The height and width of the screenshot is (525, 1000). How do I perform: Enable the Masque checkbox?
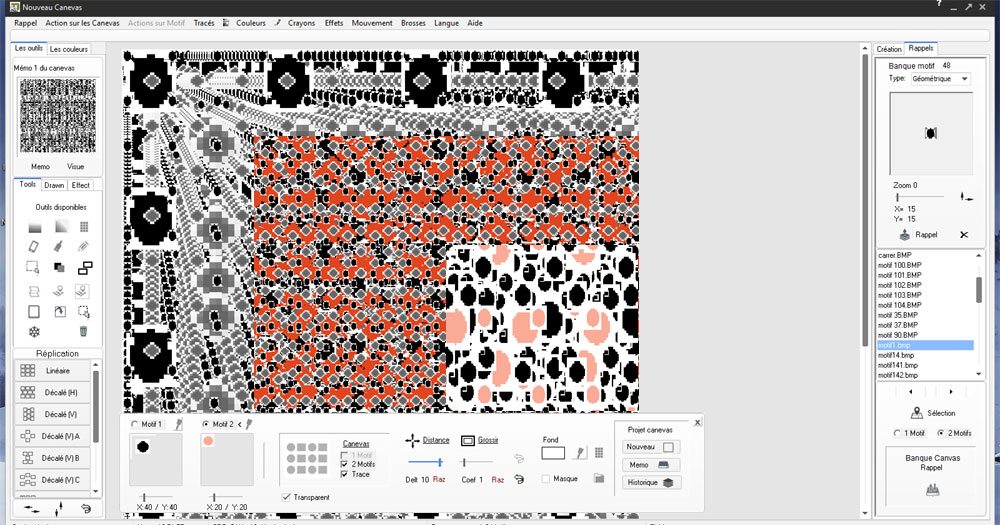[x=546, y=479]
